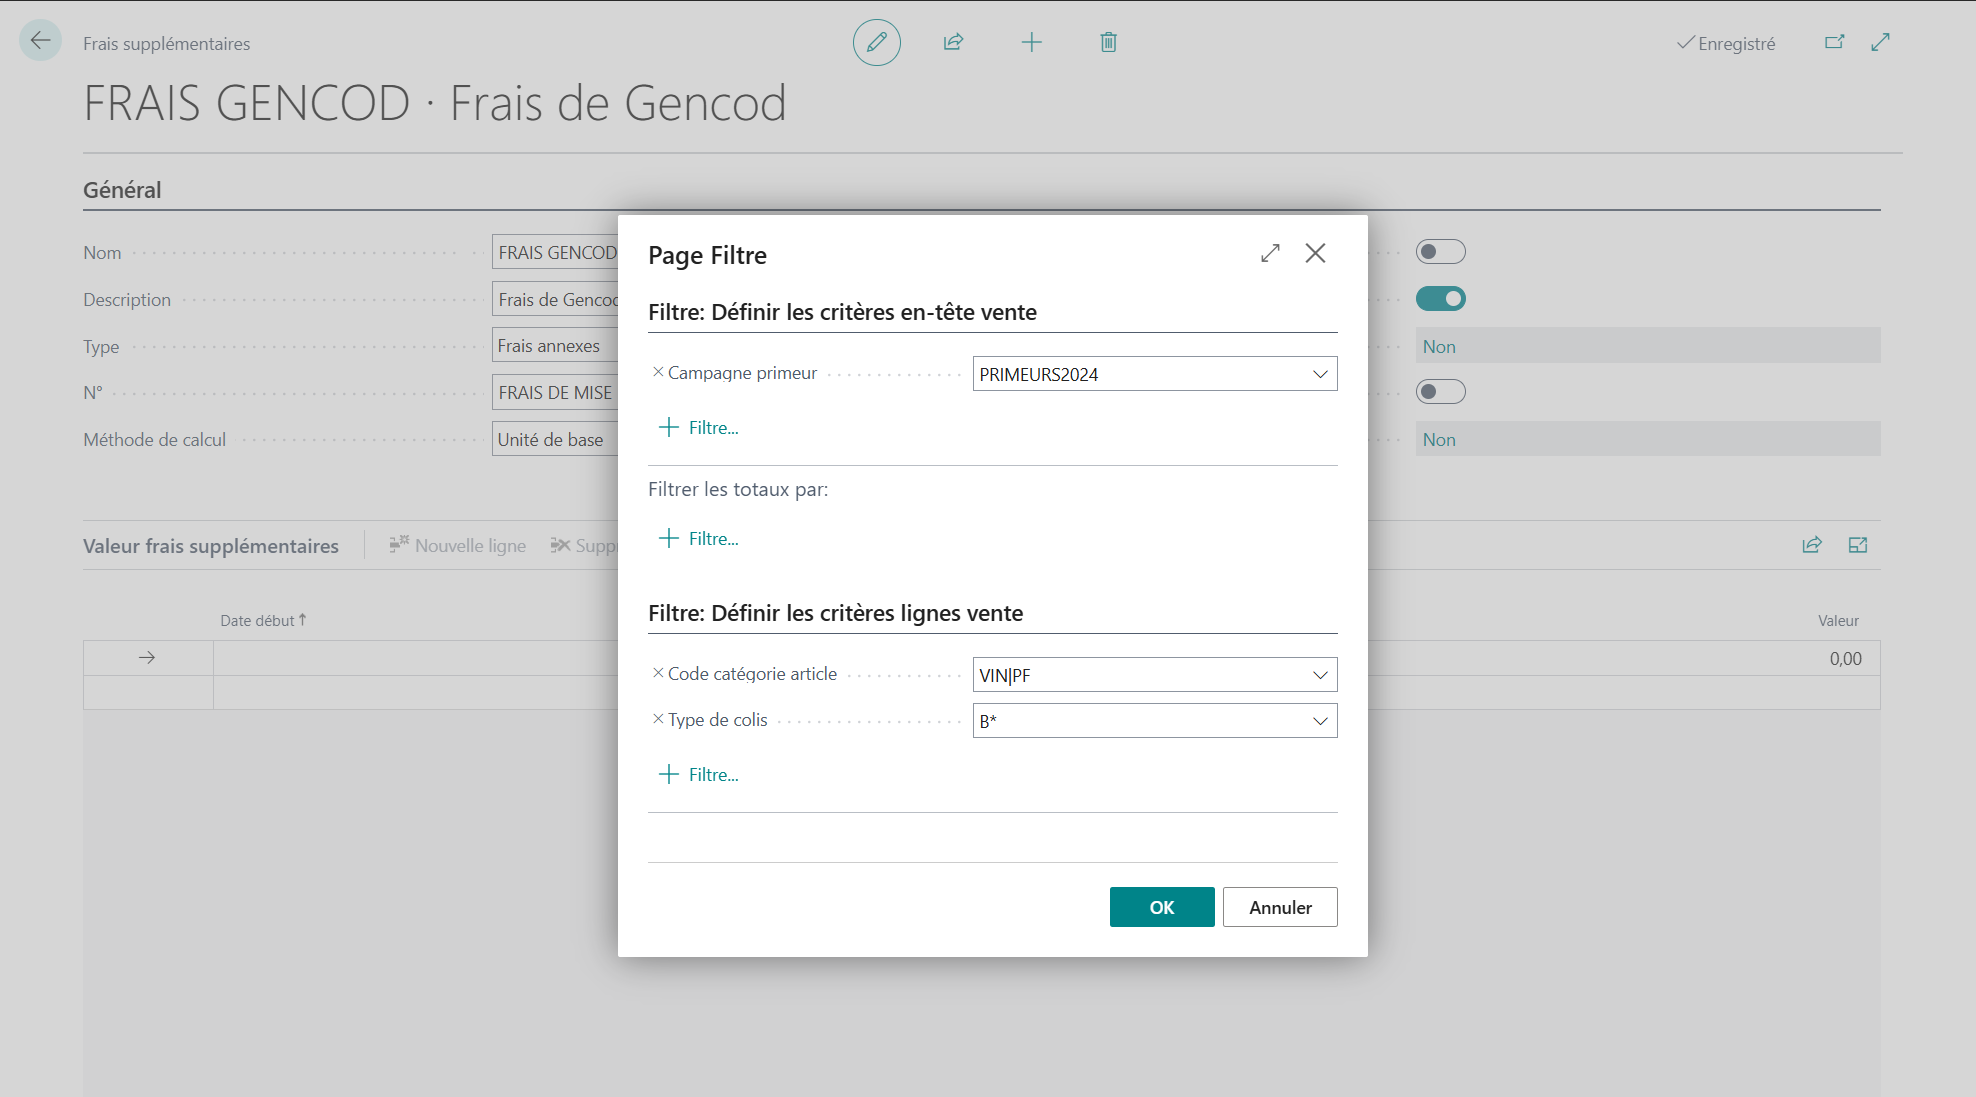Click the pencil edit icon
1976x1097 pixels.
tap(877, 42)
